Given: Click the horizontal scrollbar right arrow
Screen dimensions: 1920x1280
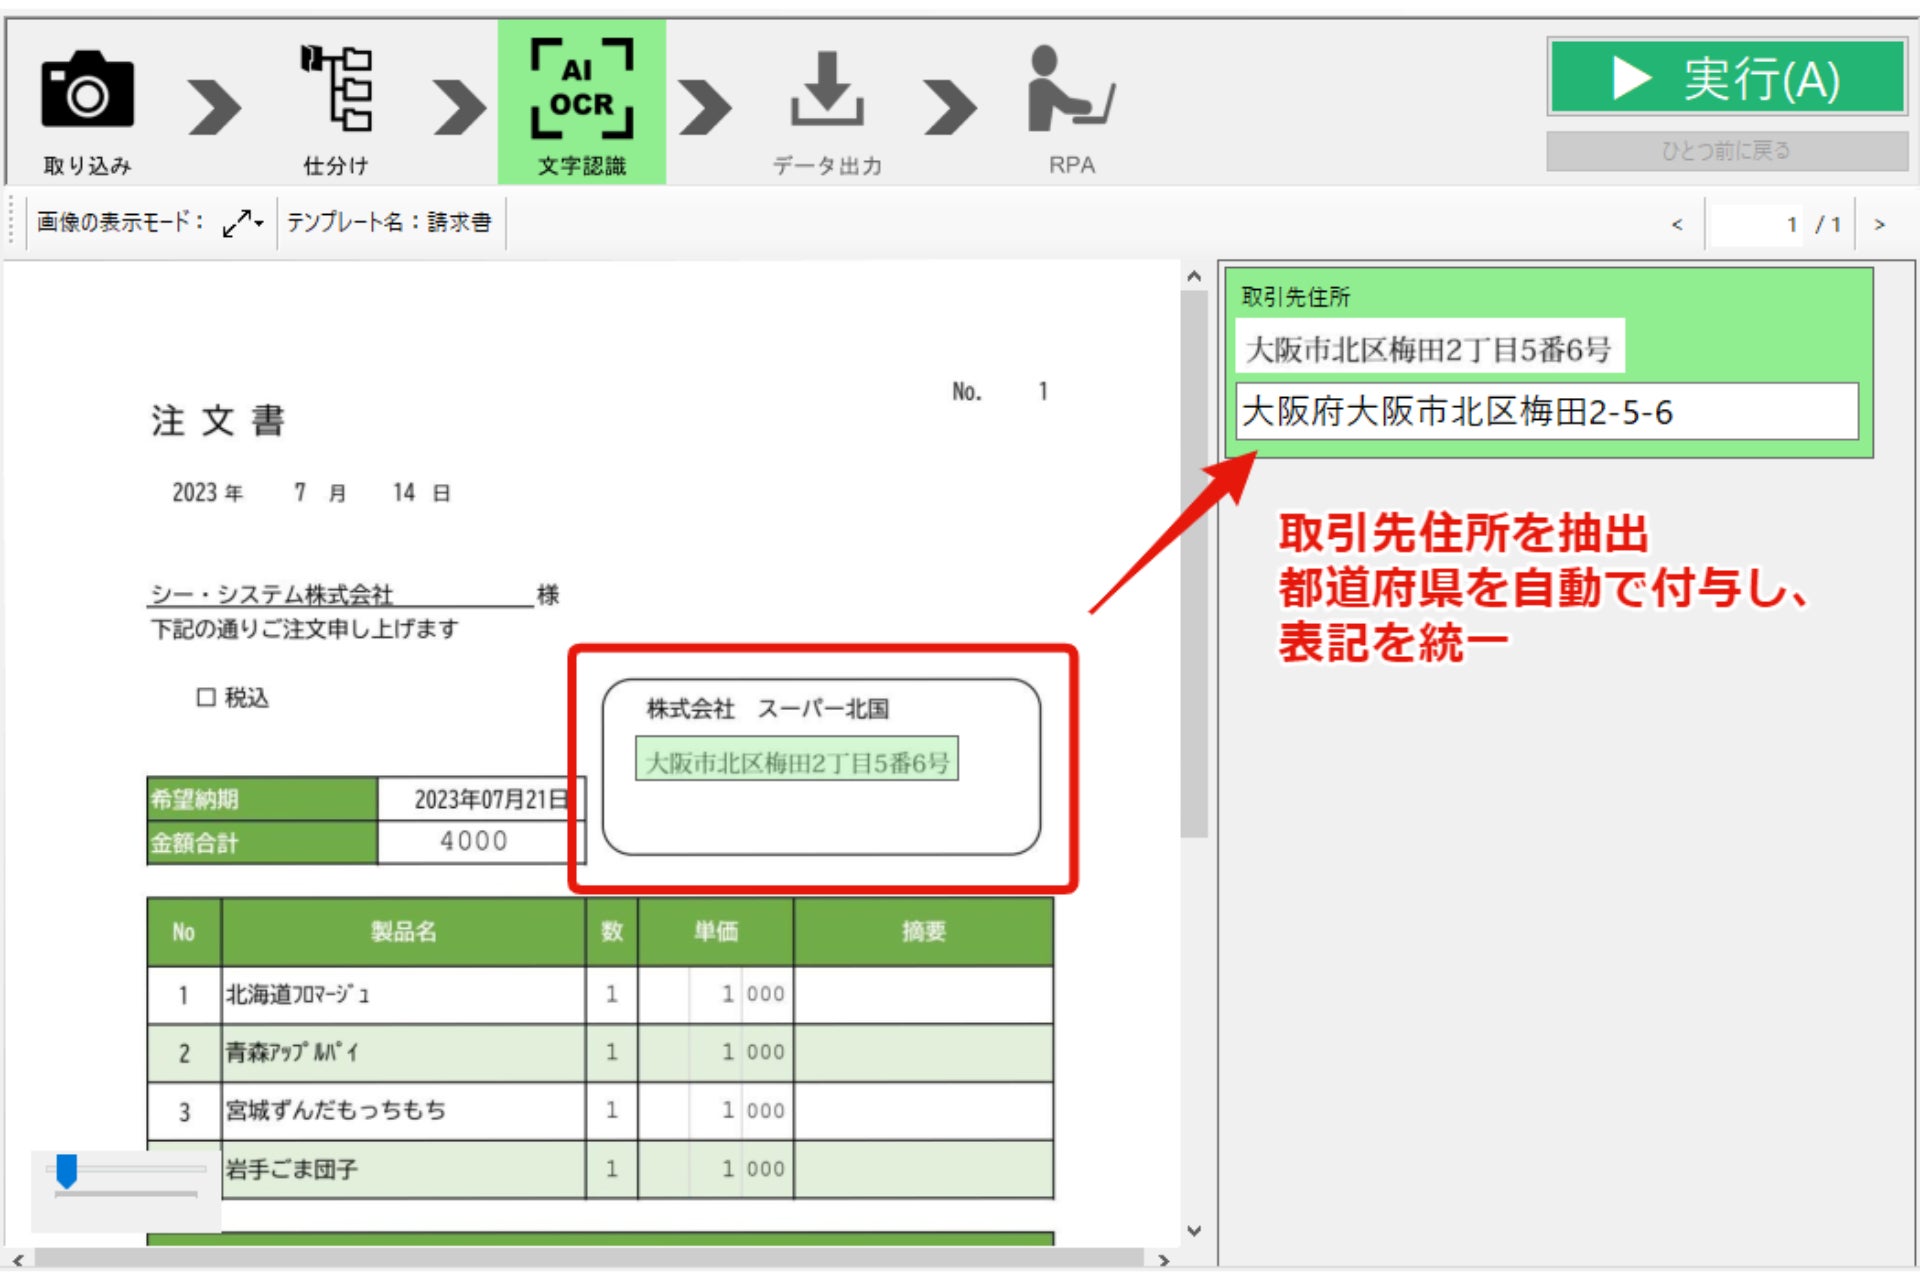Looking at the screenshot, I should (x=1163, y=1260).
